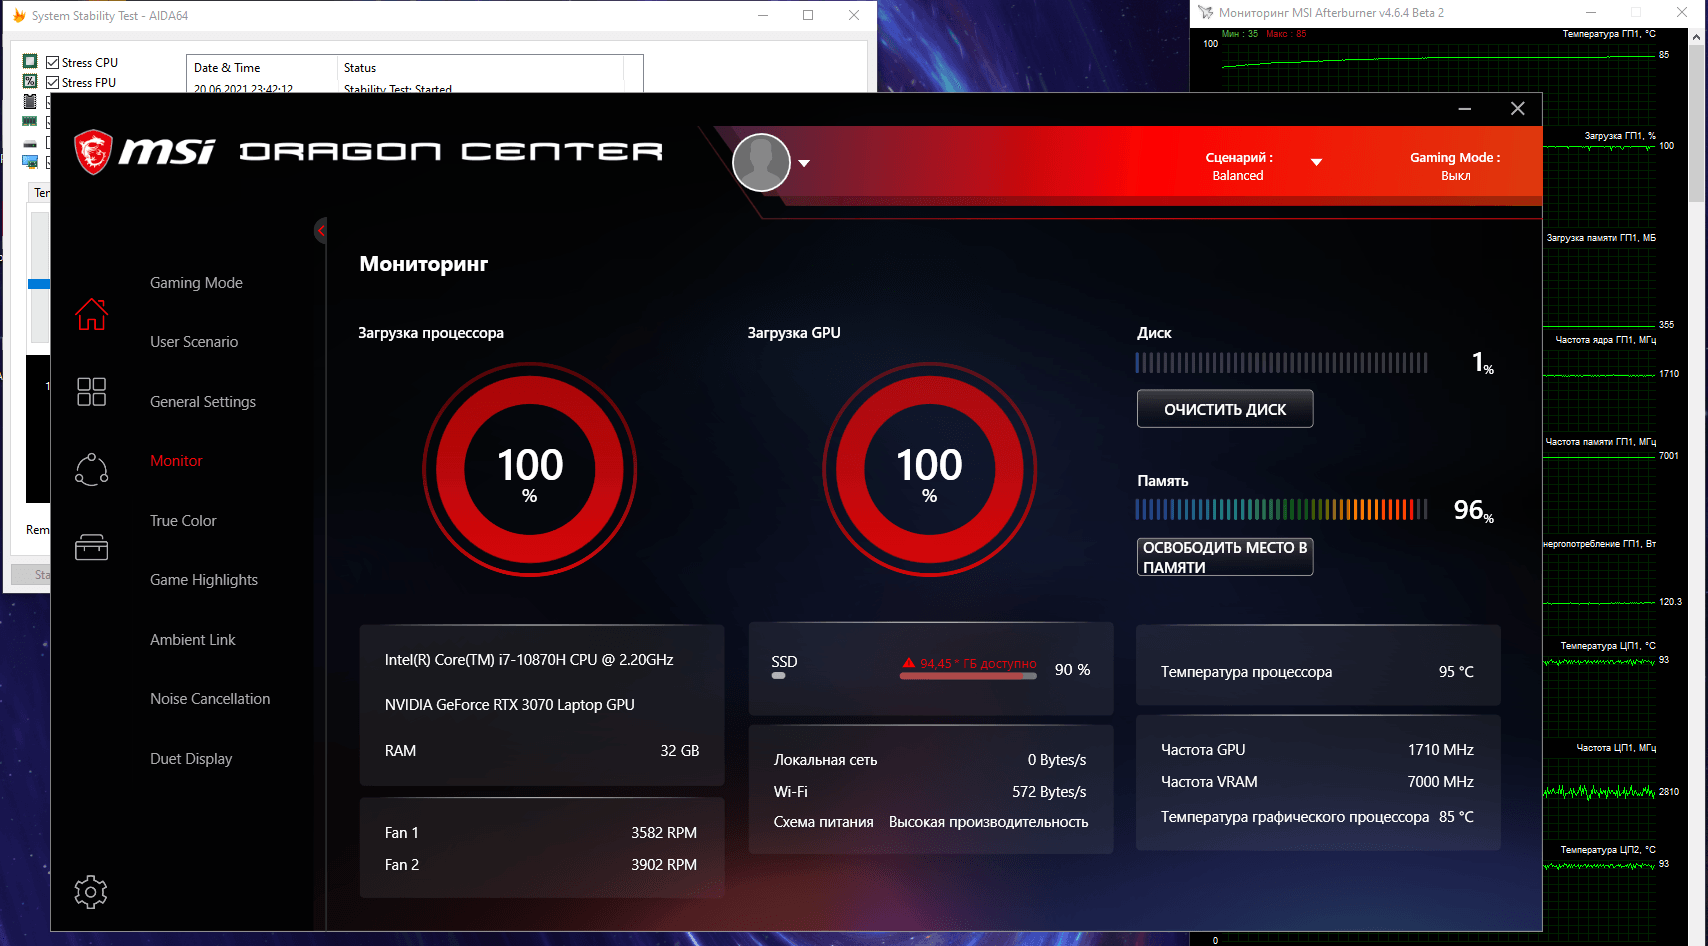Click the MSI dragon shield logo

[x=93, y=152]
